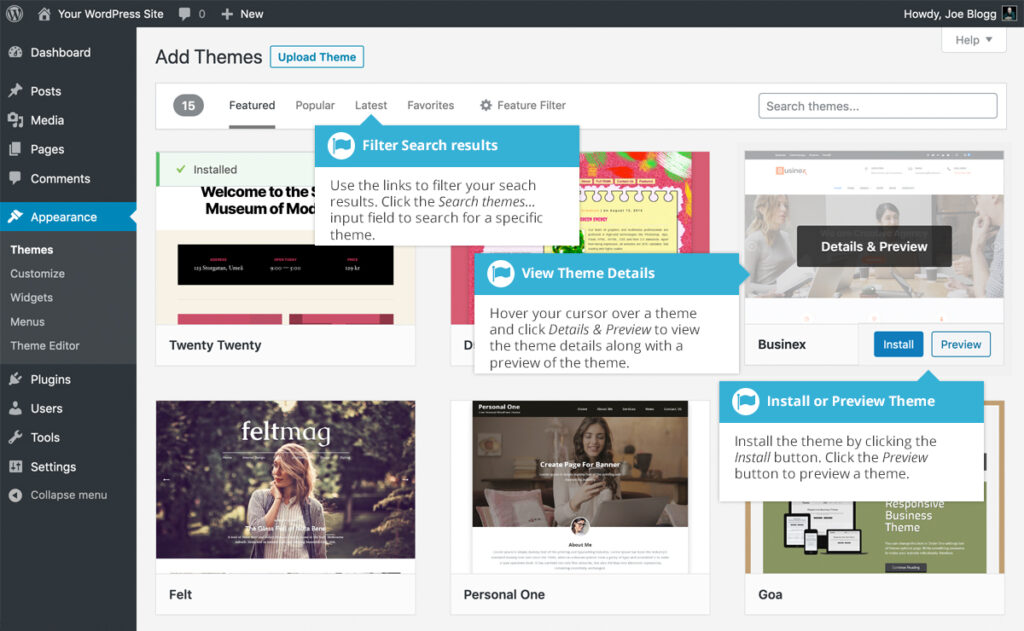Click the Installed status label
This screenshot has width=1024, height=631.
(x=215, y=169)
